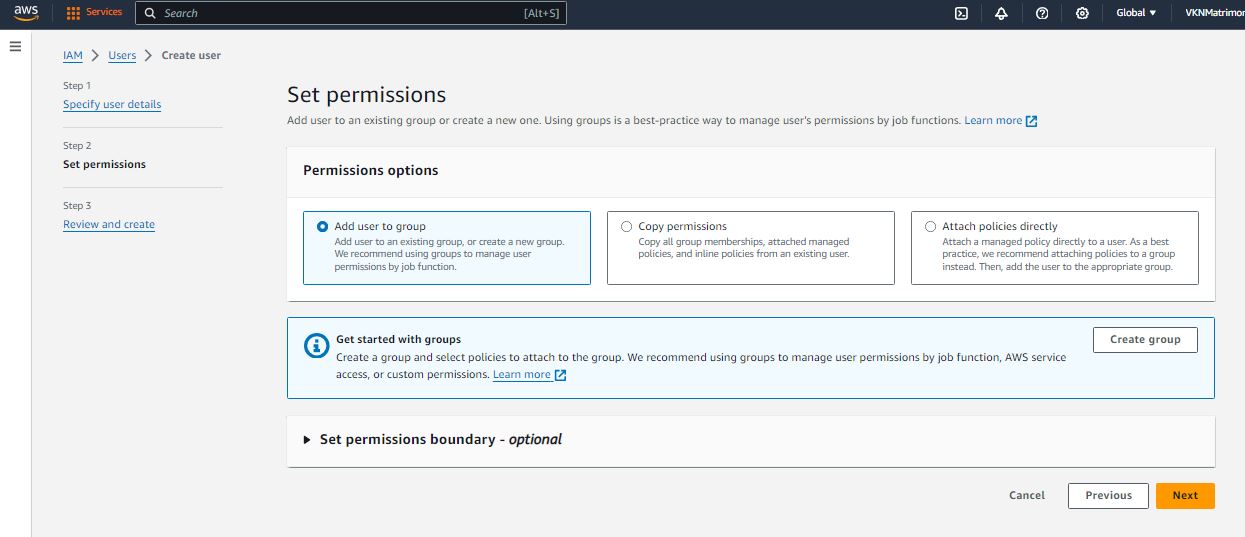Expand the hamburger side navigation menu

pos(15,47)
